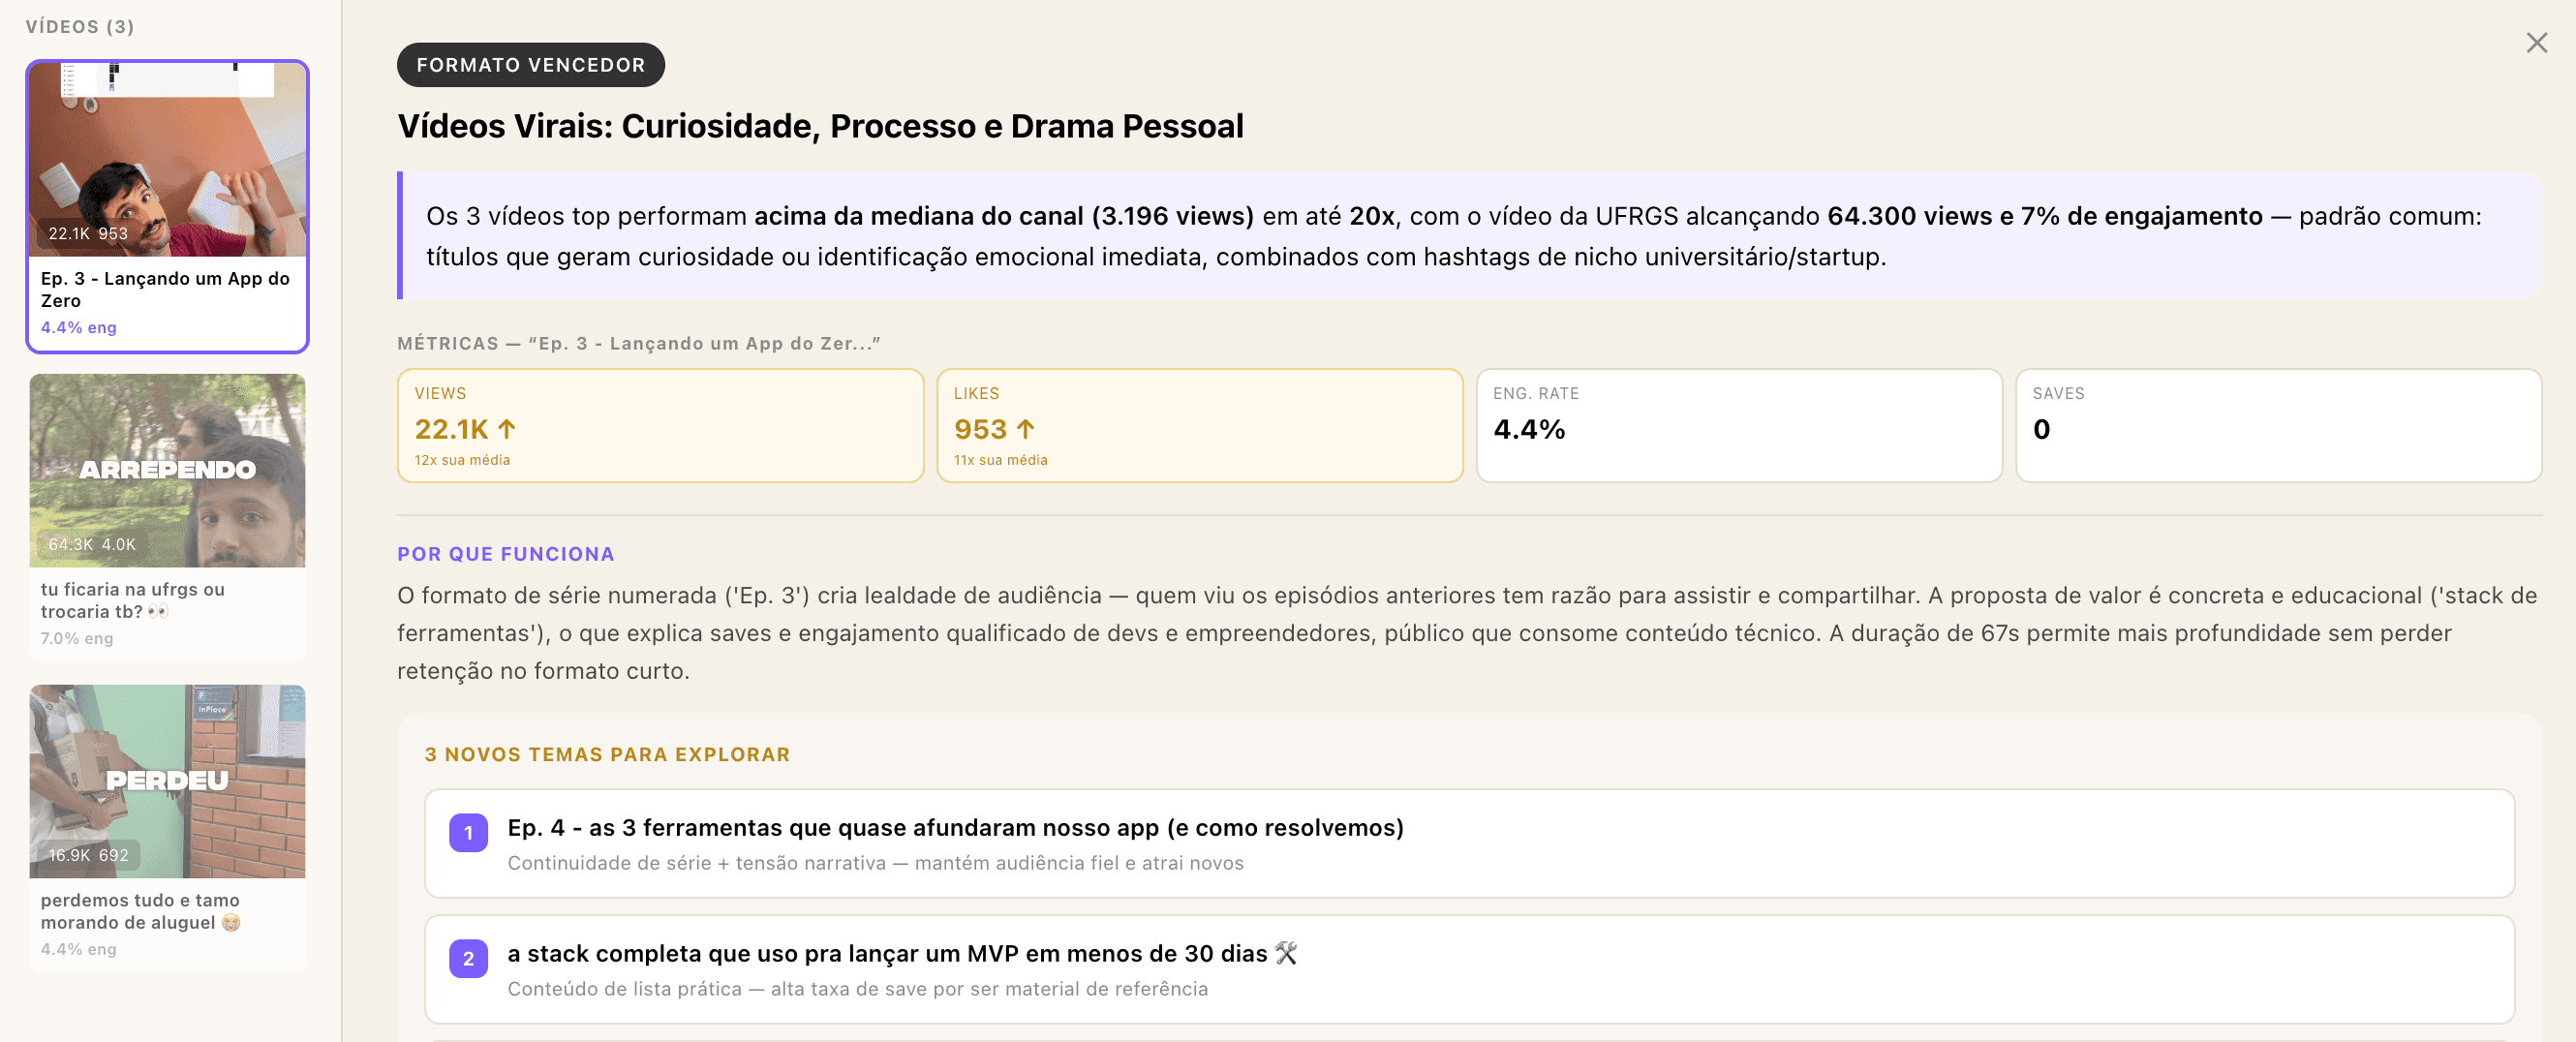Click the Views metric card
The image size is (2576, 1042).
660,426
